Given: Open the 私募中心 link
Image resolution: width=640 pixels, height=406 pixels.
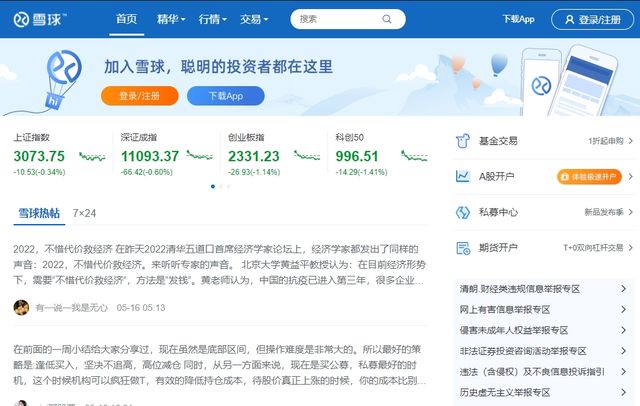Looking at the screenshot, I should 498,212.
